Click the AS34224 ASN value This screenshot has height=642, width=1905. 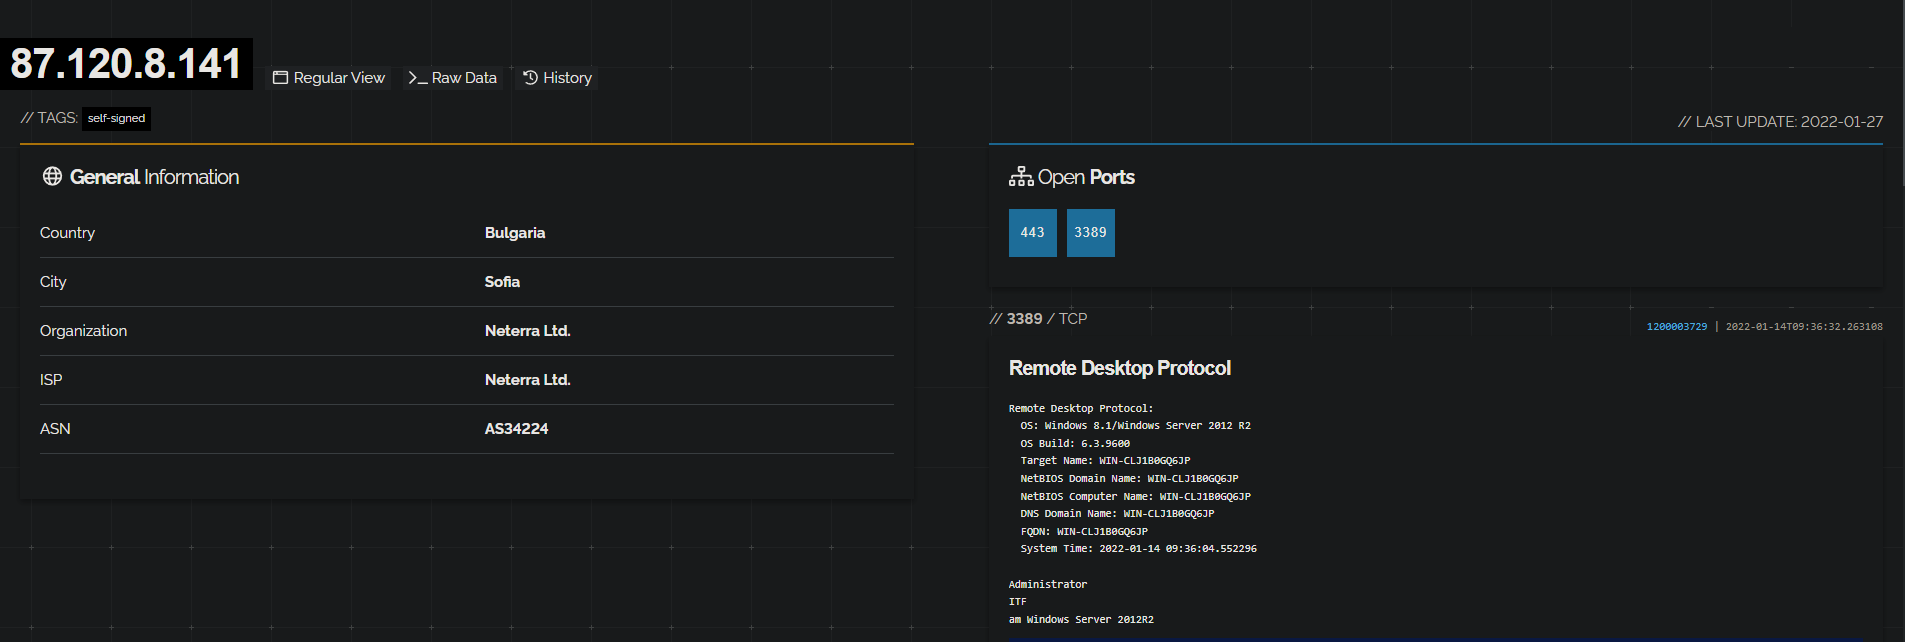pyautogui.click(x=516, y=429)
